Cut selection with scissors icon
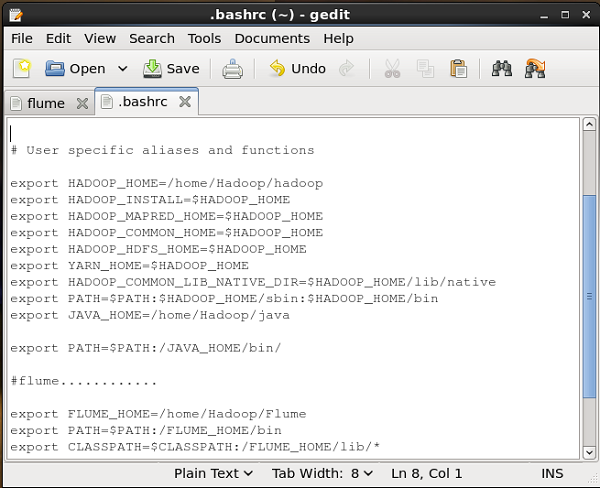The image size is (600, 488). [391, 69]
